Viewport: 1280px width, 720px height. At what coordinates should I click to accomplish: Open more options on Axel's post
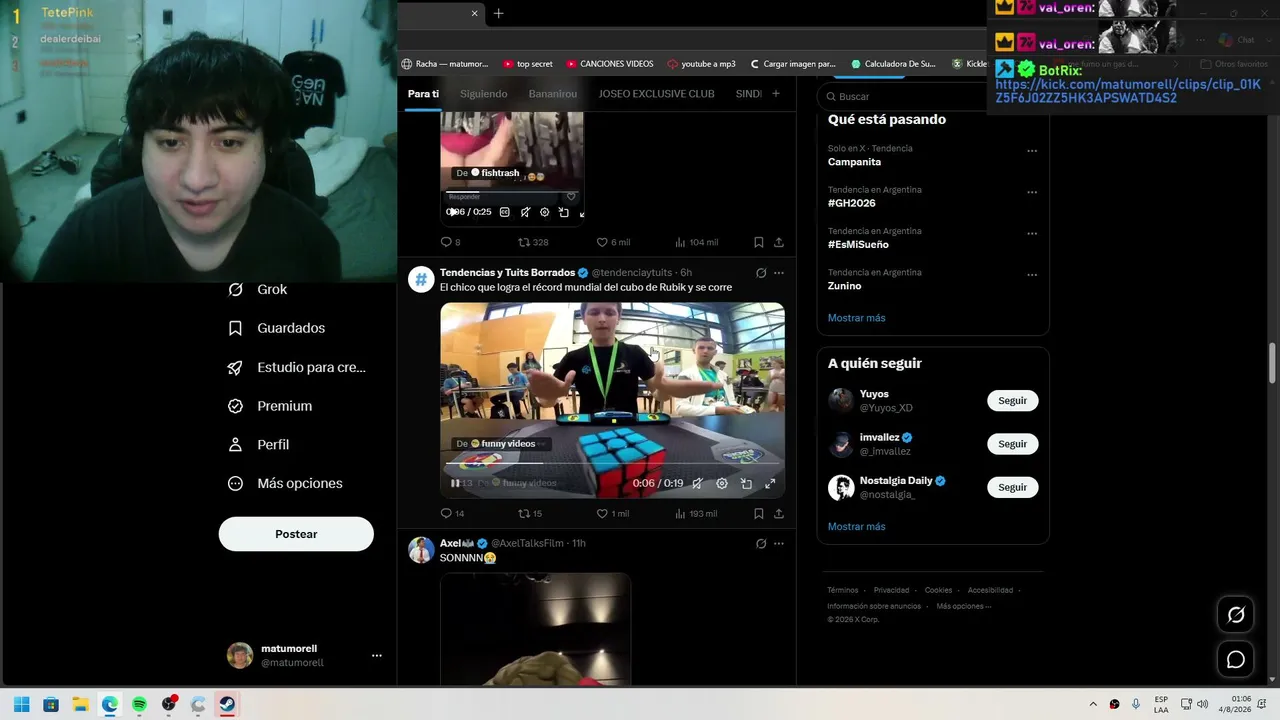(x=779, y=544)
